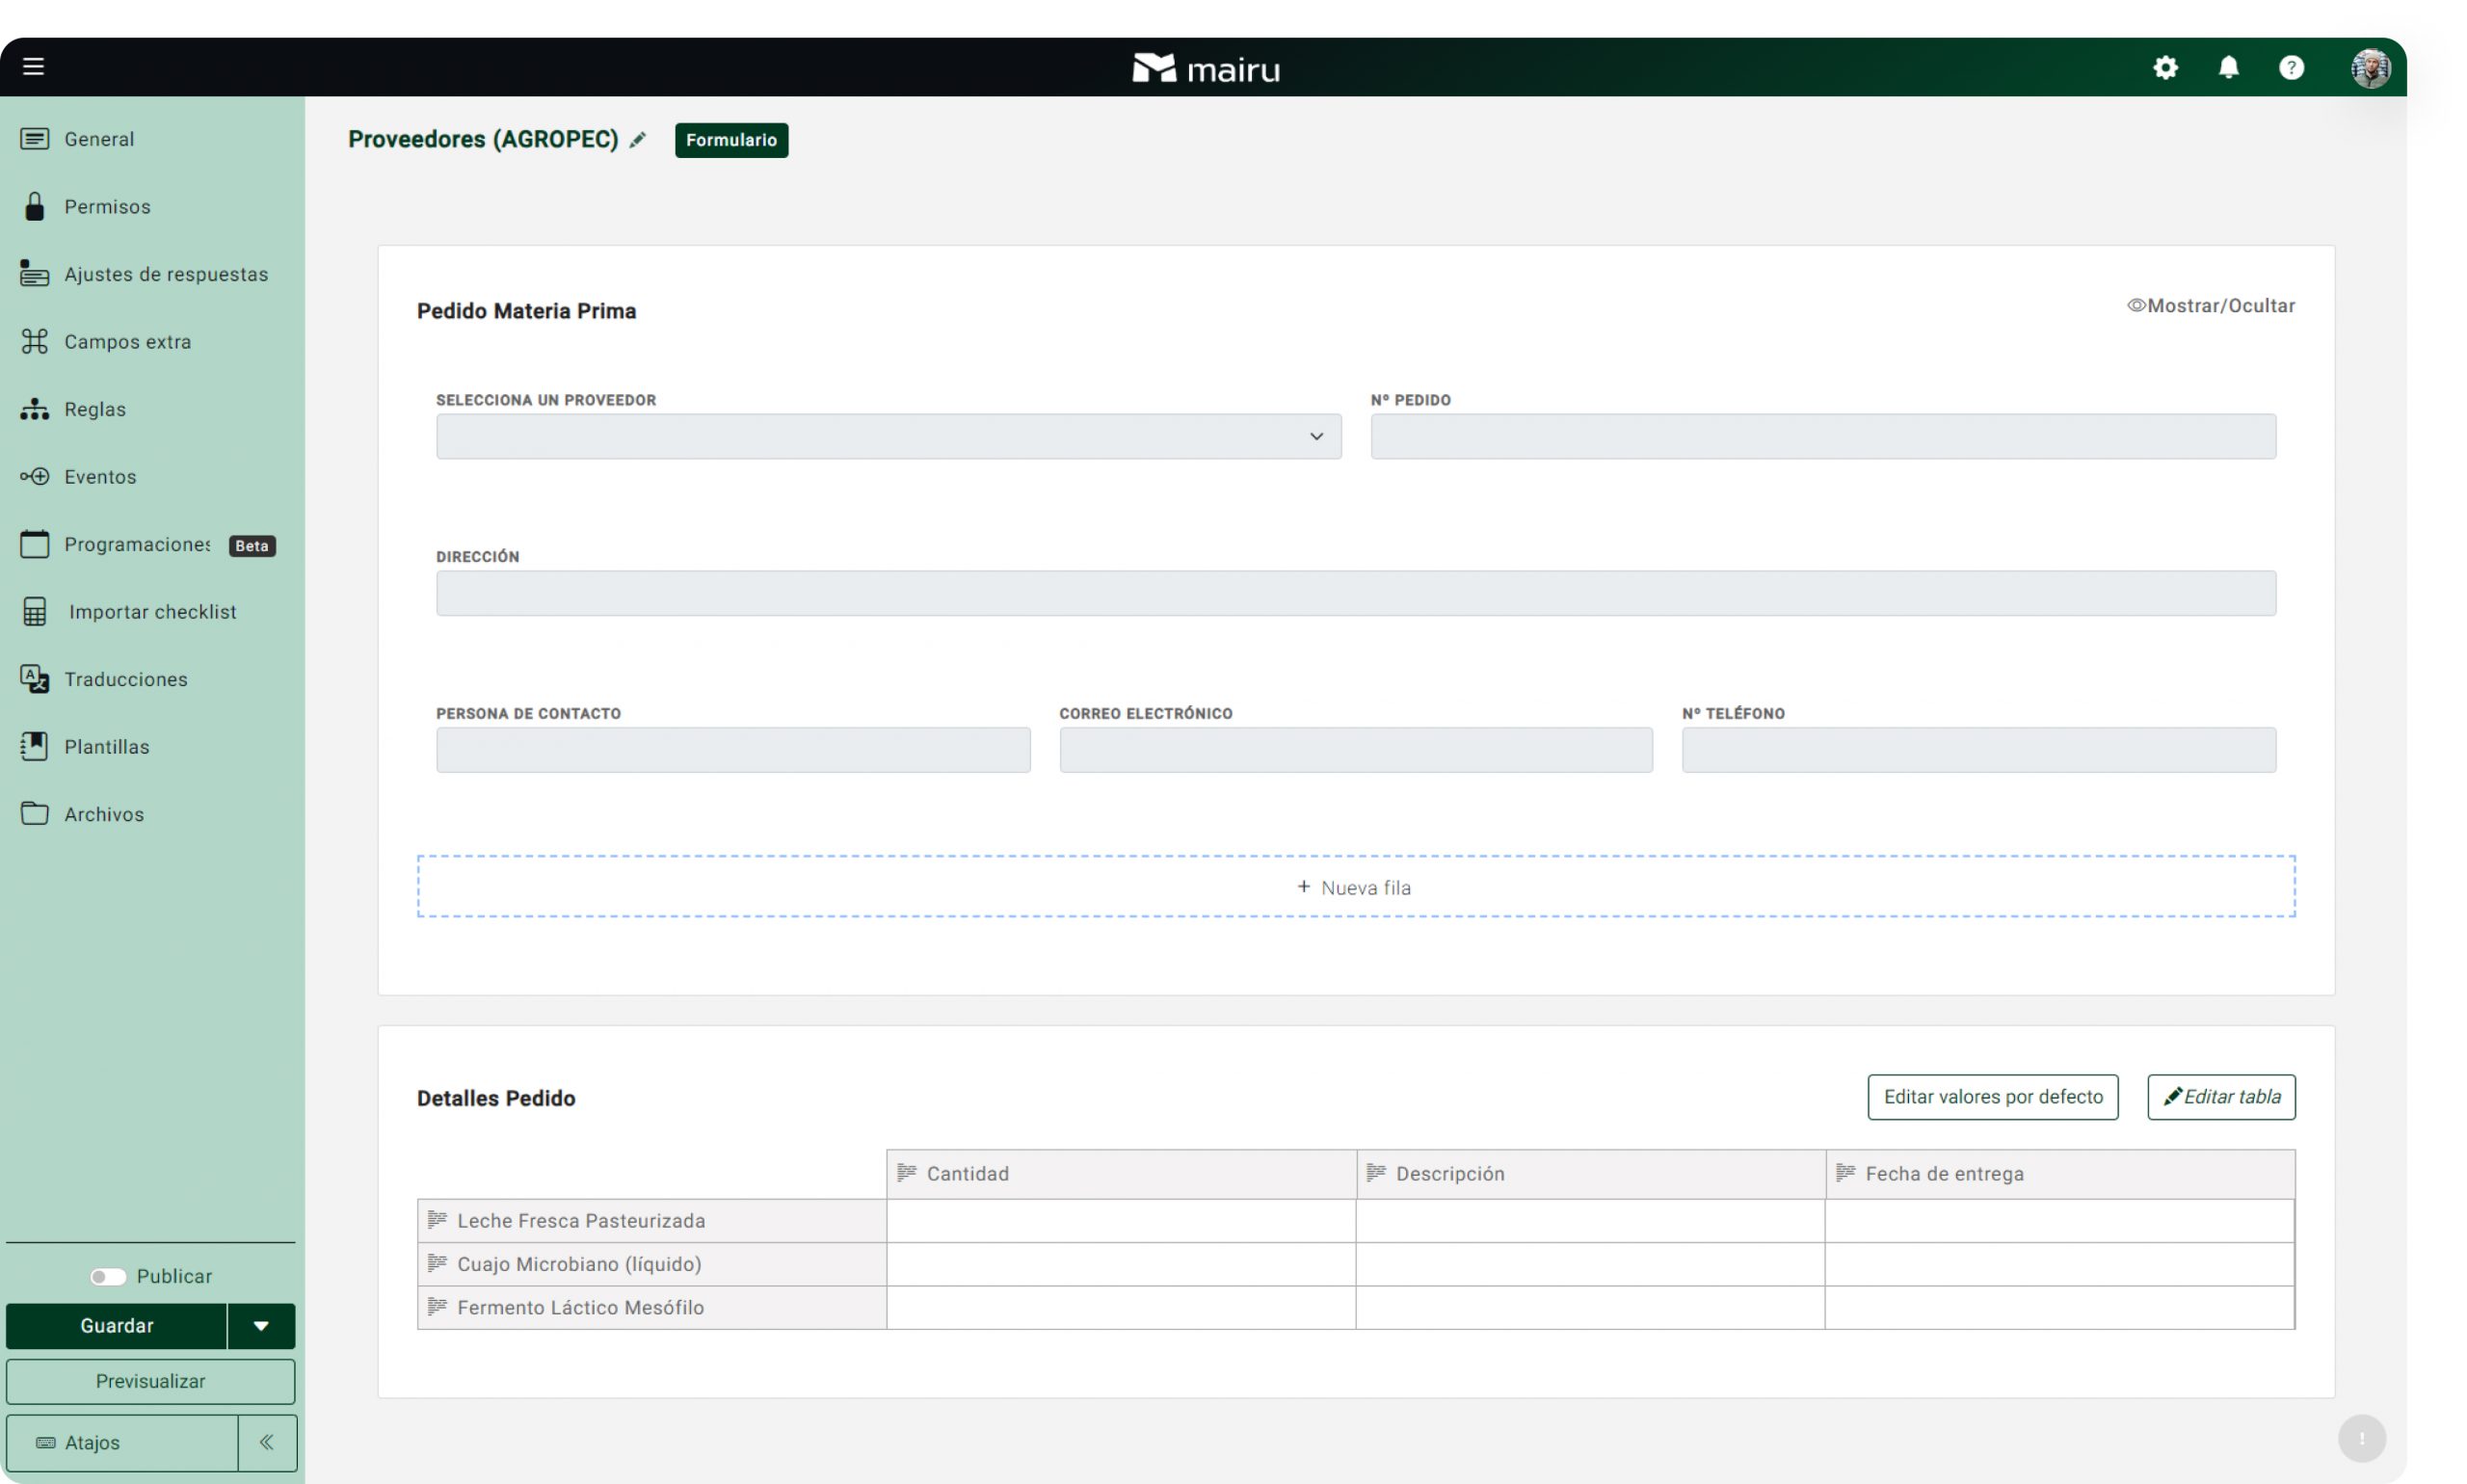Open settings via gear icon
The width and height of the screenshot is (2467, 1484).
click(2165, 68)
